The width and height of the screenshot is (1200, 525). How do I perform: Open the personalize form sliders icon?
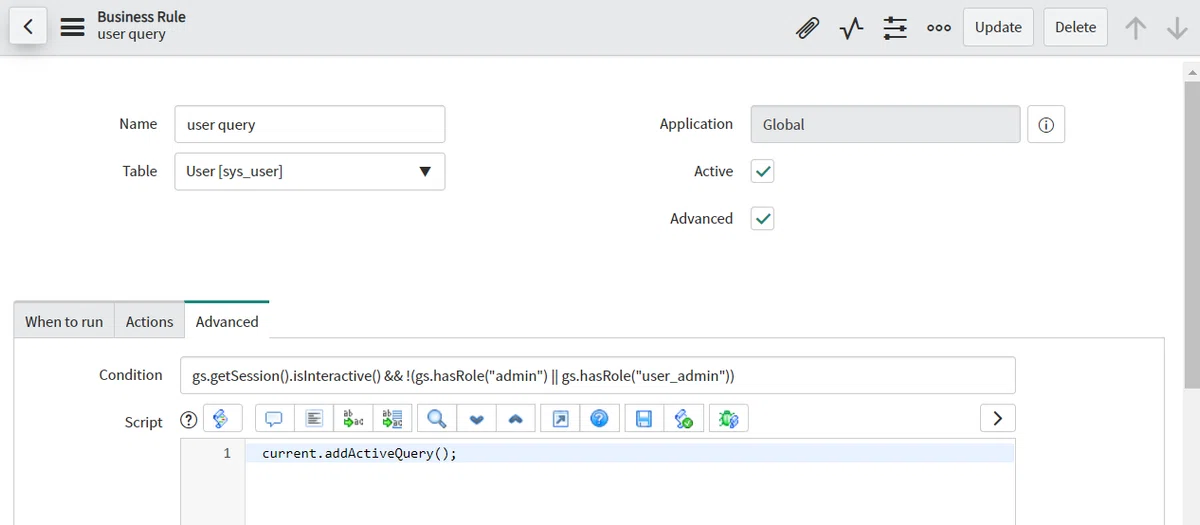[x=895, y=28]
